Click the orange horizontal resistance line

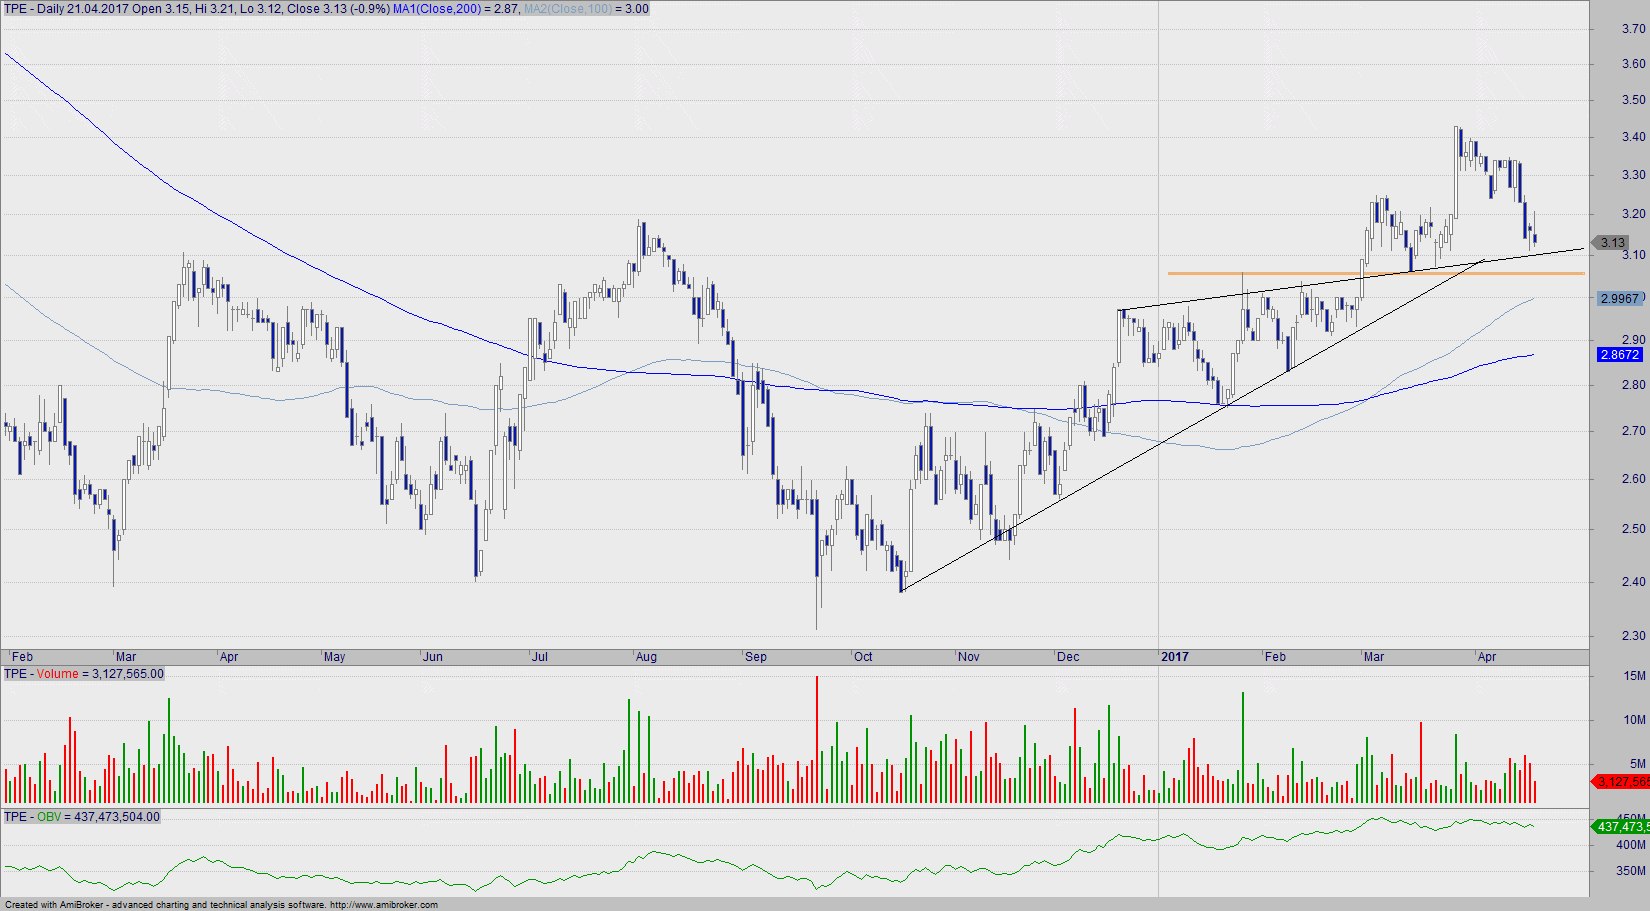(1300, 273)
